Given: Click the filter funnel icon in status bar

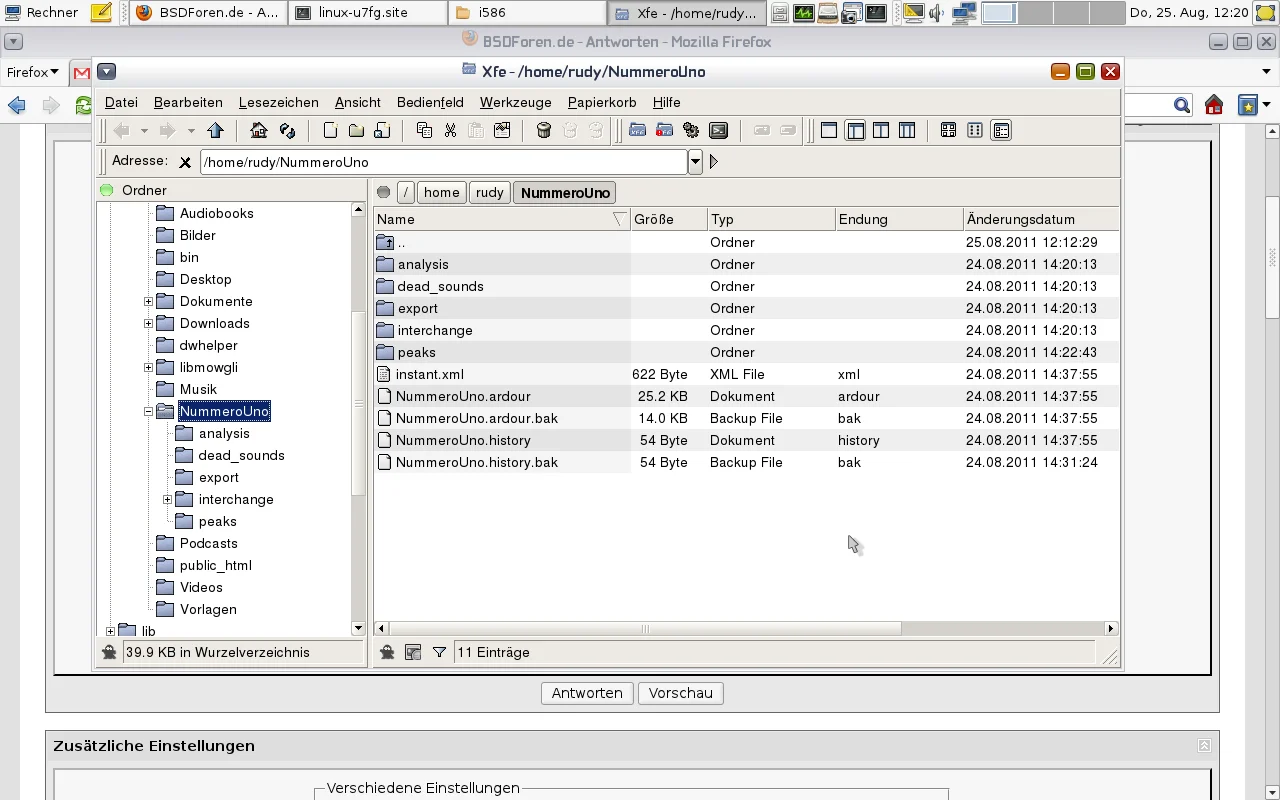Looking at the screenshot, I should [439, 653].
